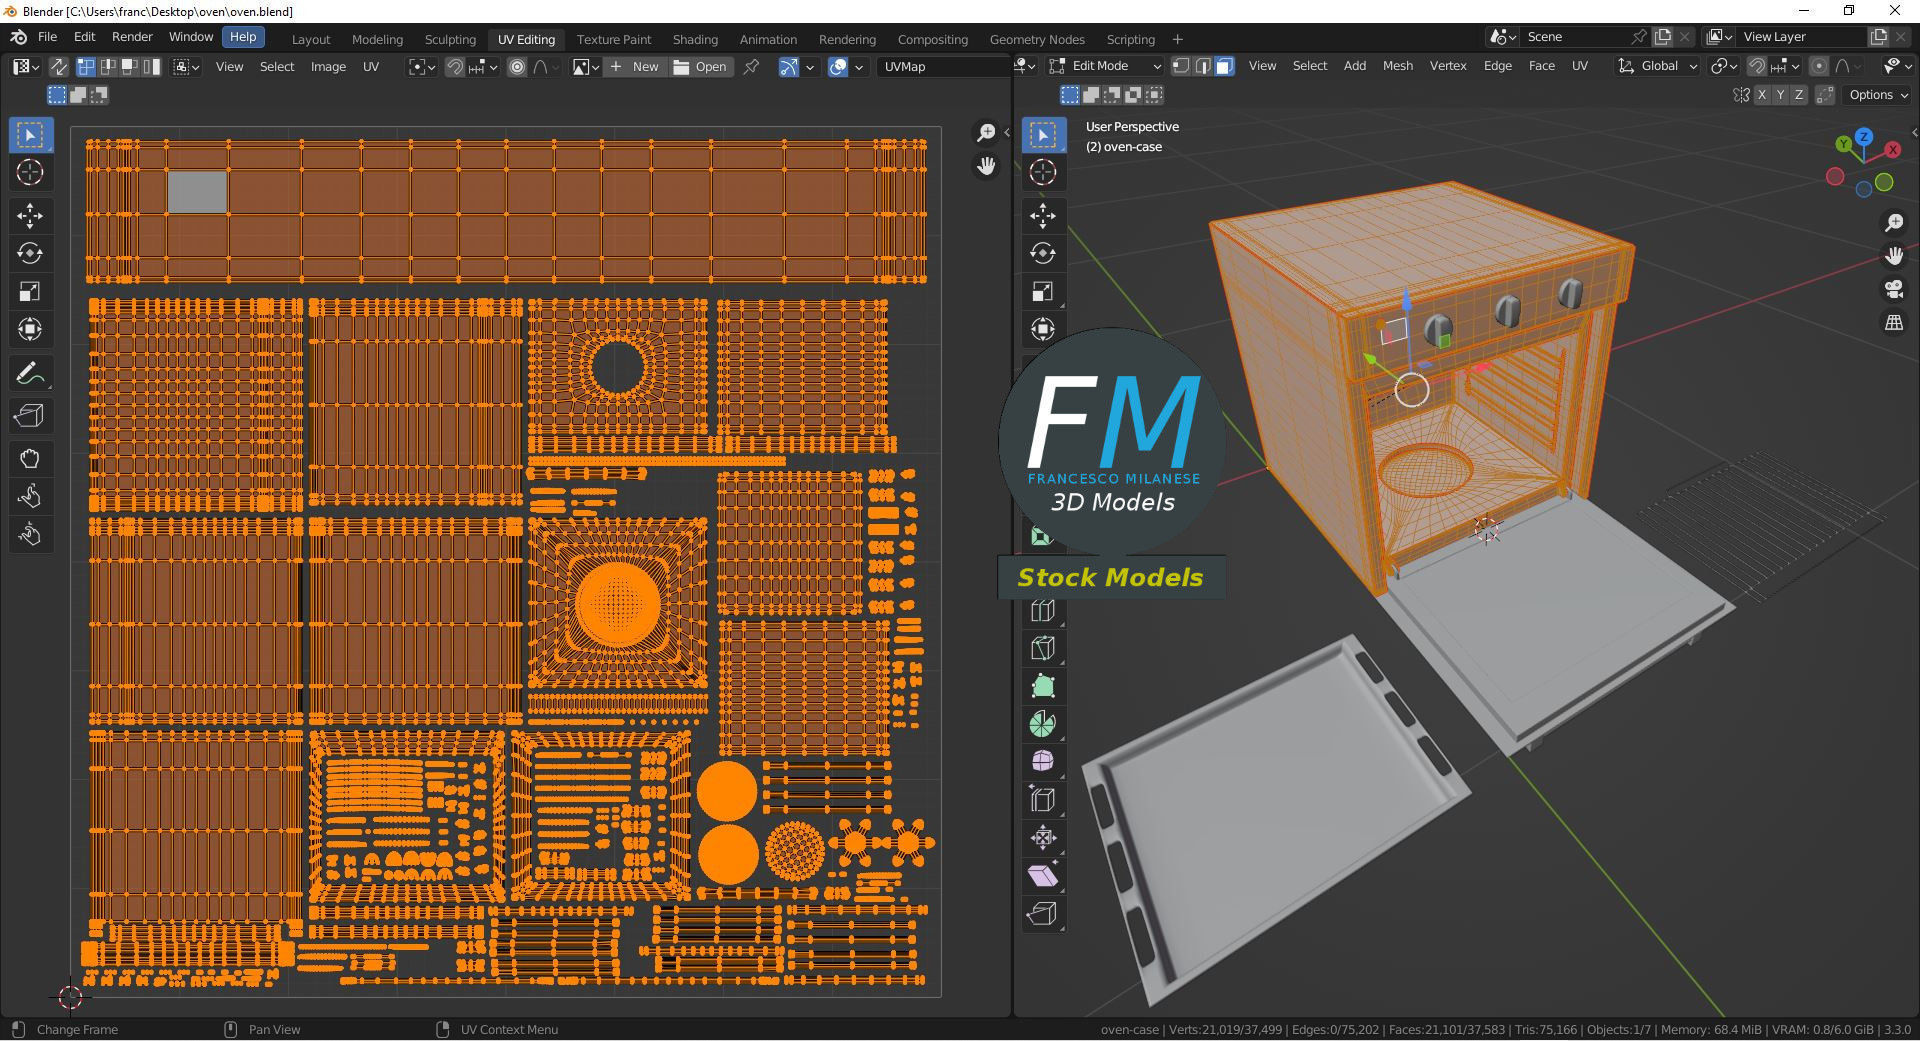1920x1041 pixels.
Task: Open the Global transform orientation dropdown
Action: [1658, 66]
